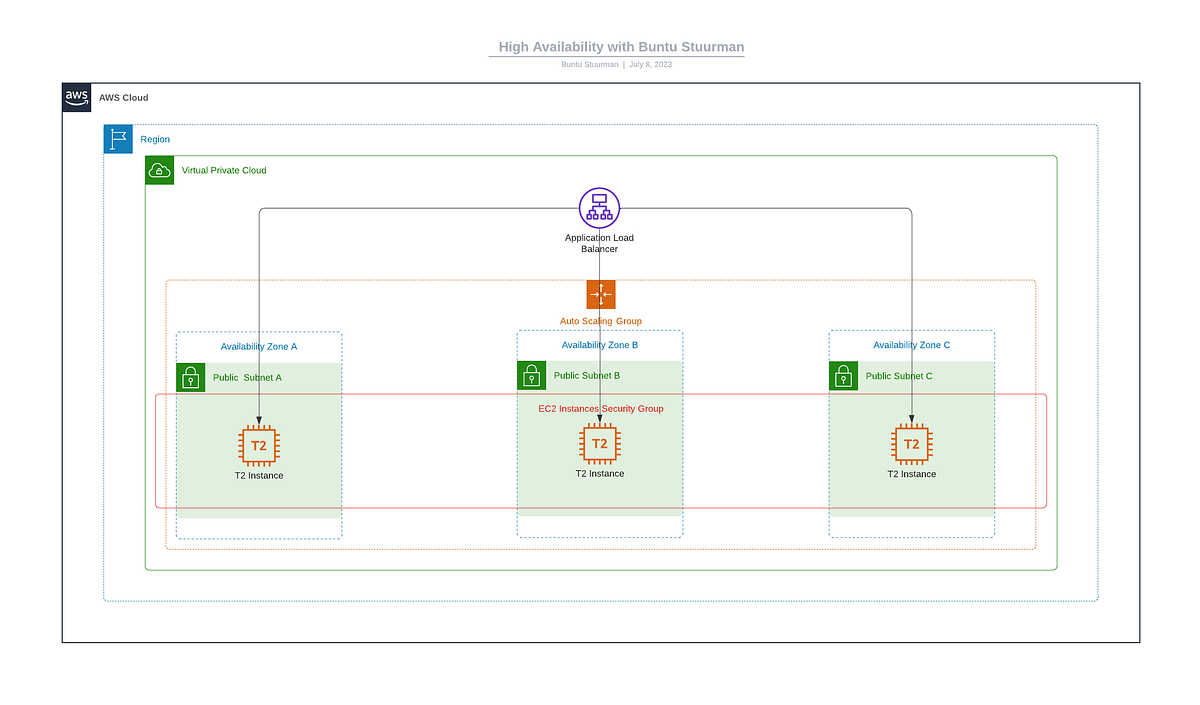Click the Buntu Stuurman author byline
This screenshot has width=1200, height=705.
coord(590,63)
